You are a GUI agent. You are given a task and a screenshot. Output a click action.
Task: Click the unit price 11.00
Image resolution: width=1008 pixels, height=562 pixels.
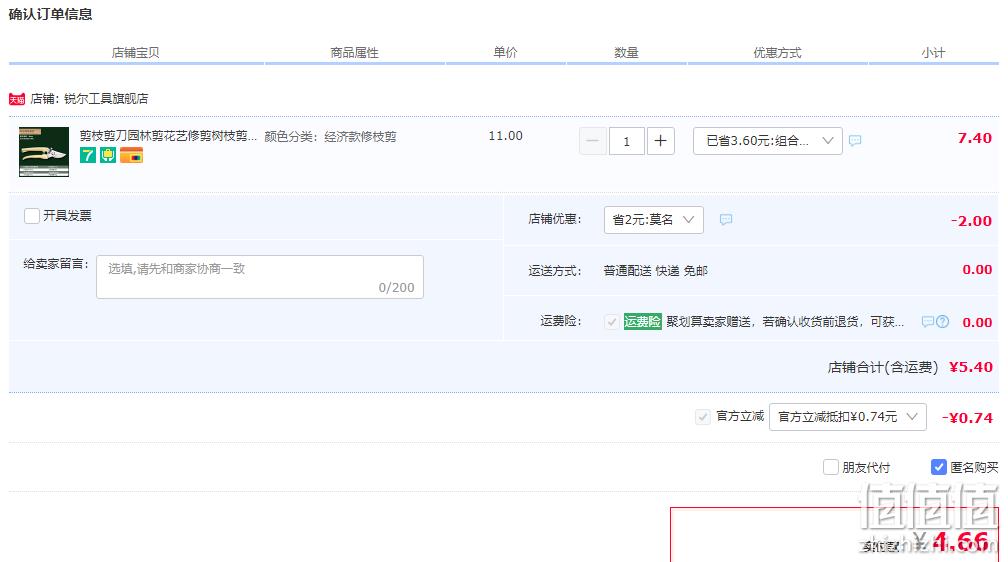tap(505, 136)
